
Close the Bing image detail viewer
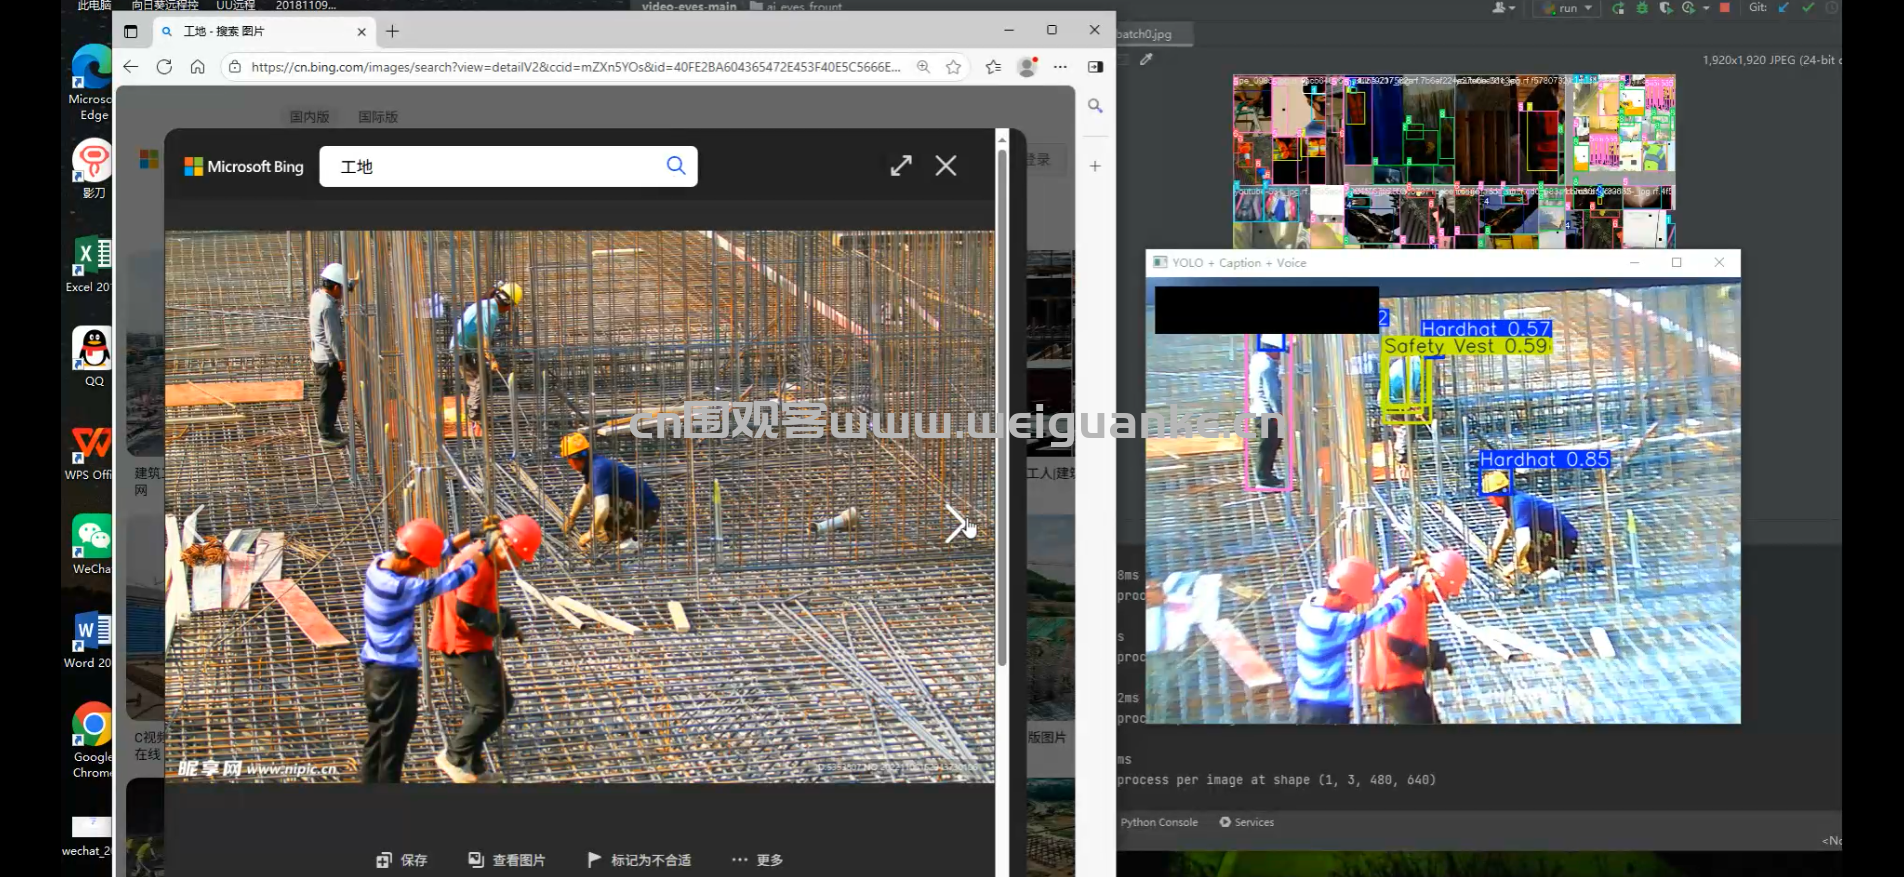pos(946,166)
